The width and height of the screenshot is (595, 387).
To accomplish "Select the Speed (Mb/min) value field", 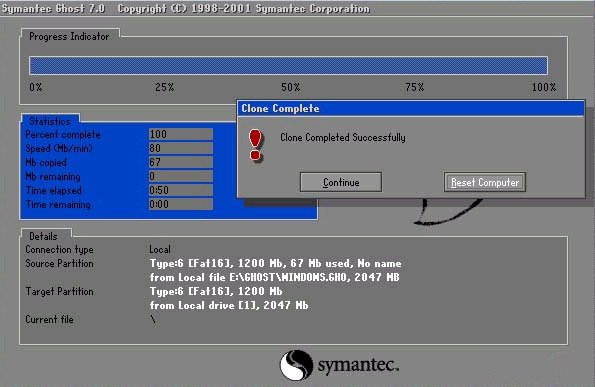I will coord(181,148).
